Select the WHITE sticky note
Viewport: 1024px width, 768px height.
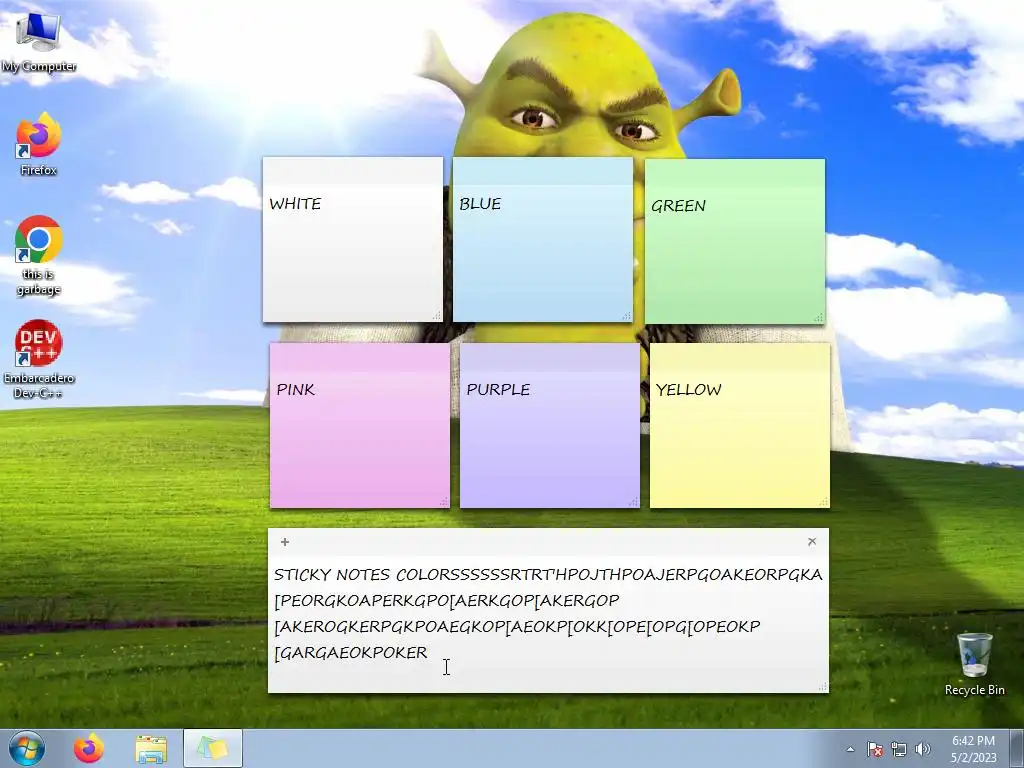coord(353,239)
